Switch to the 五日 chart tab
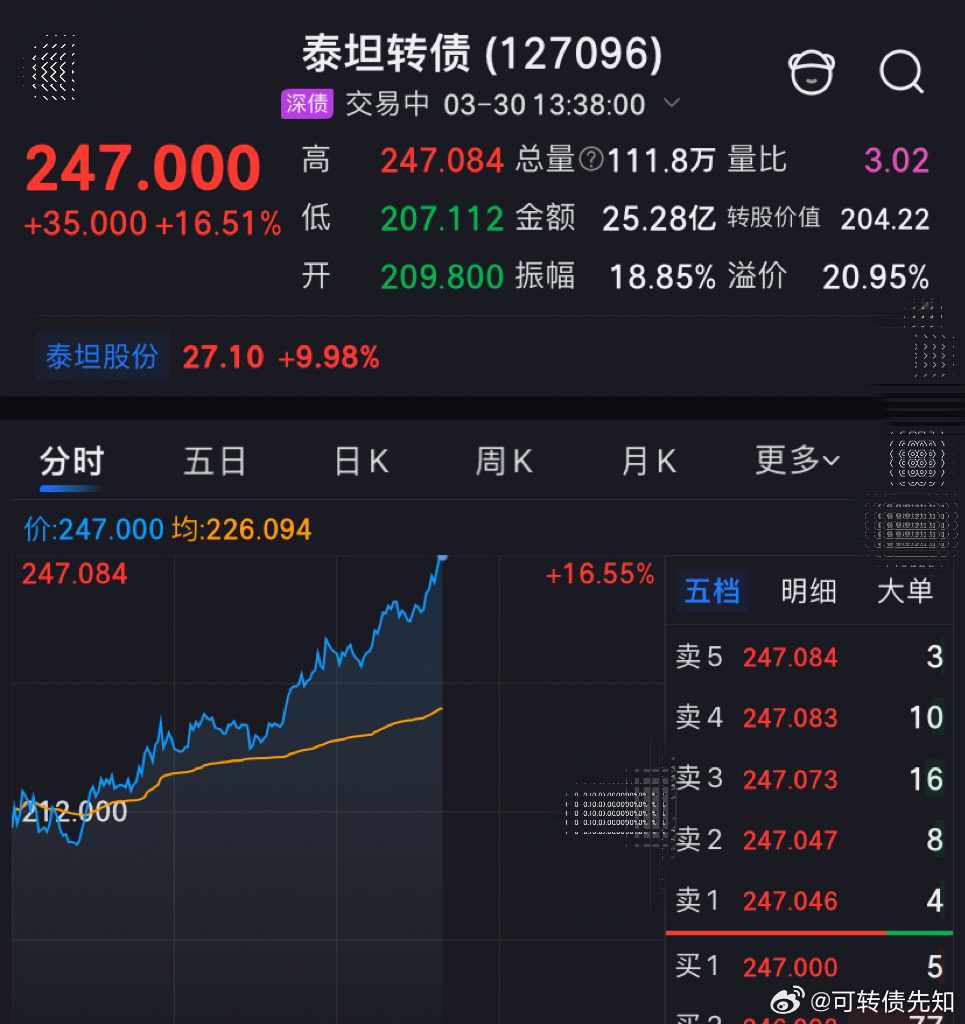The width and height of the screenshot is (965, 1024). (x=215, y=461)
